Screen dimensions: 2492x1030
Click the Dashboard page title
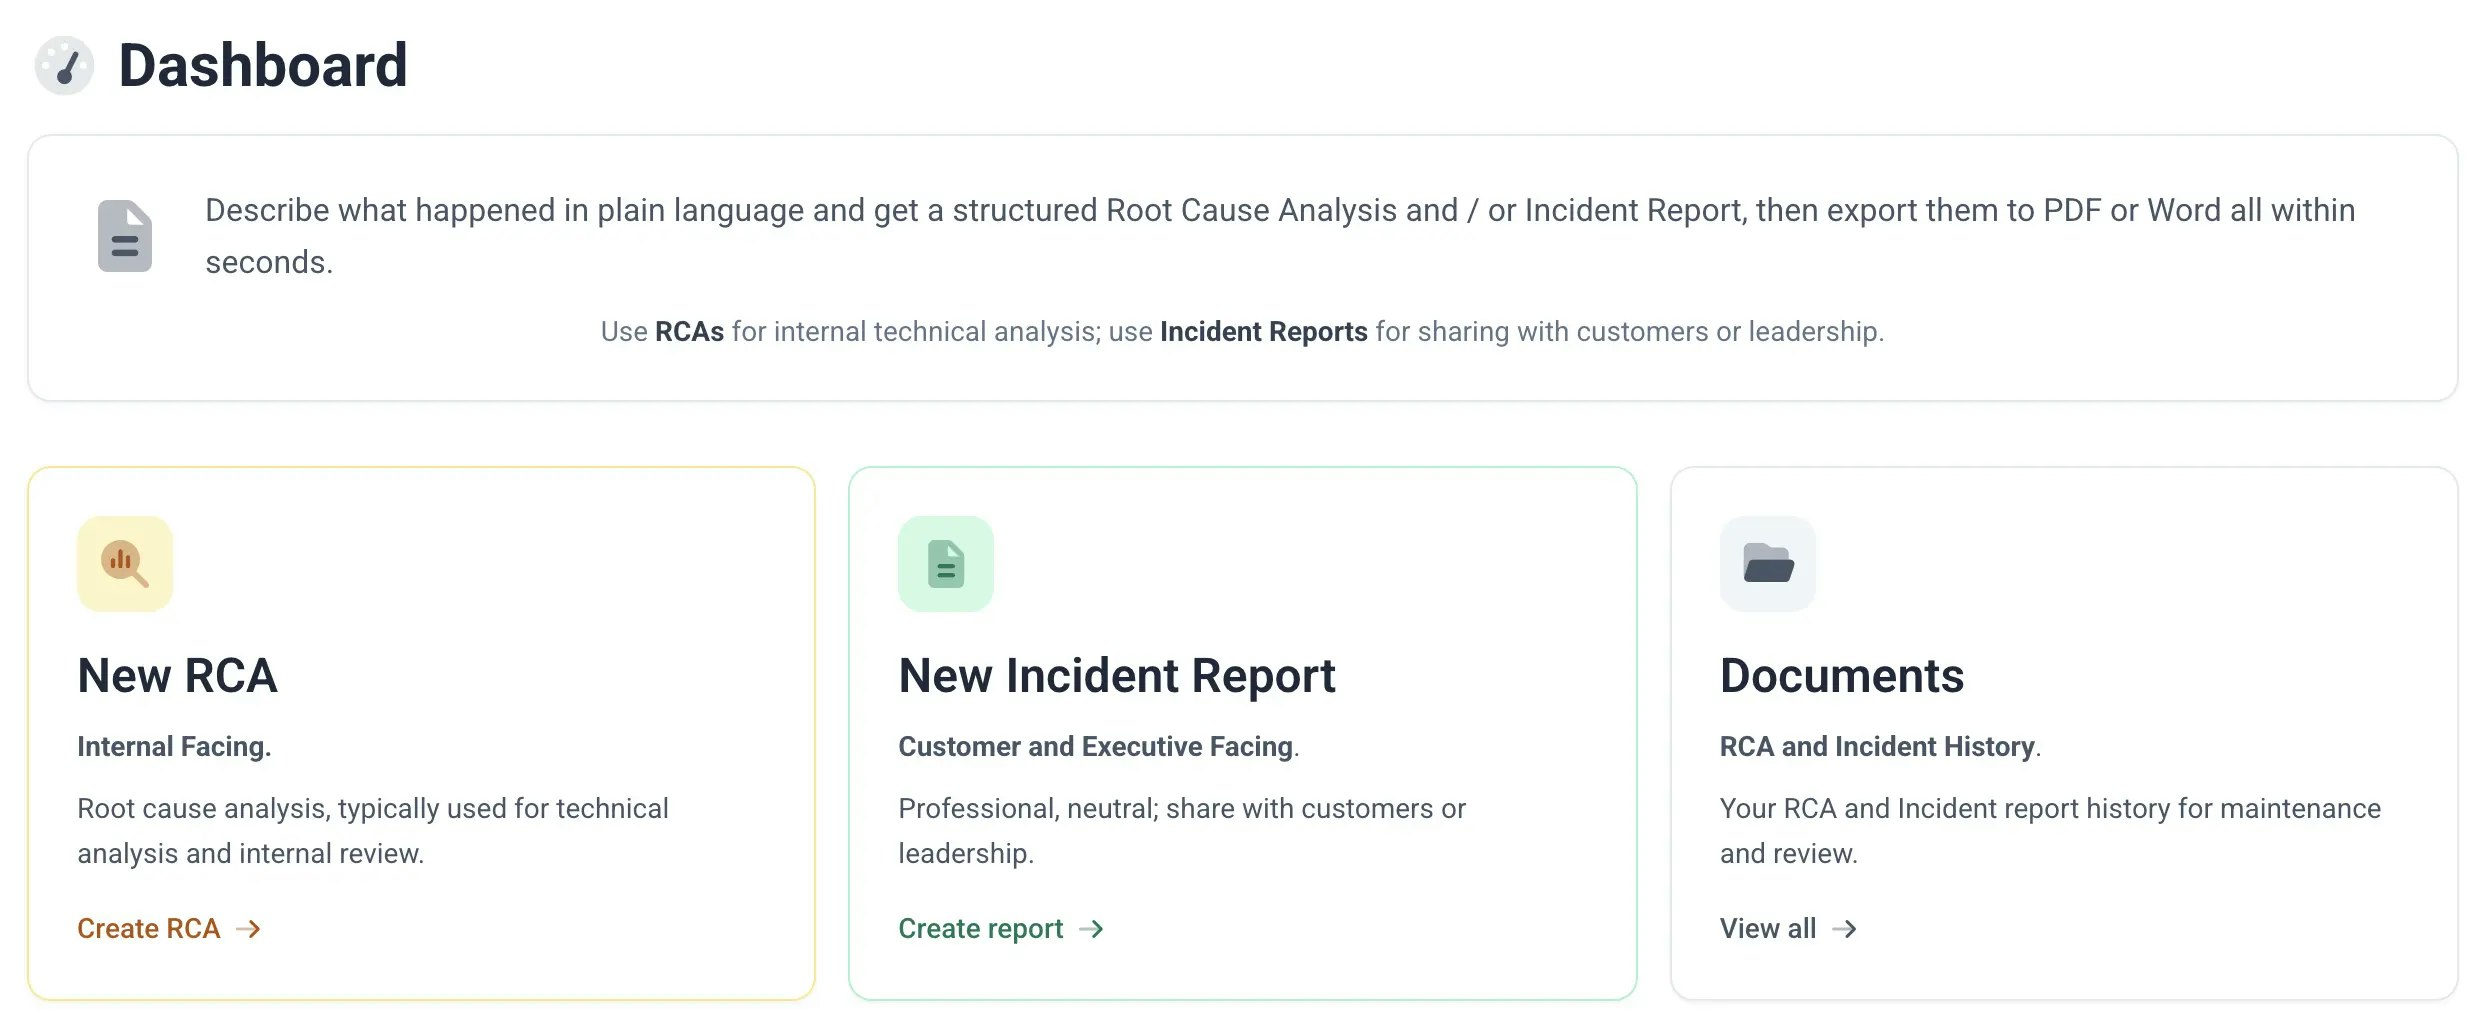coord(263,64)
